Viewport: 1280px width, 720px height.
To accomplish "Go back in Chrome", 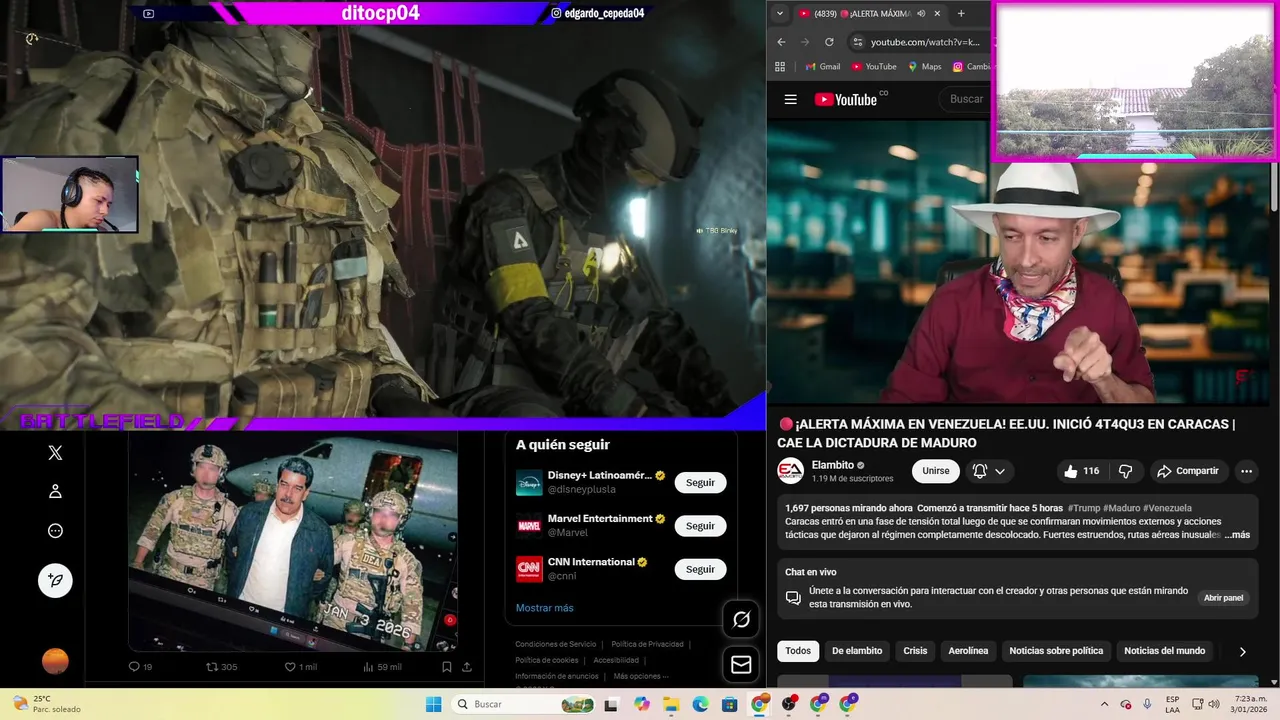I will click(x=782, y=42).
